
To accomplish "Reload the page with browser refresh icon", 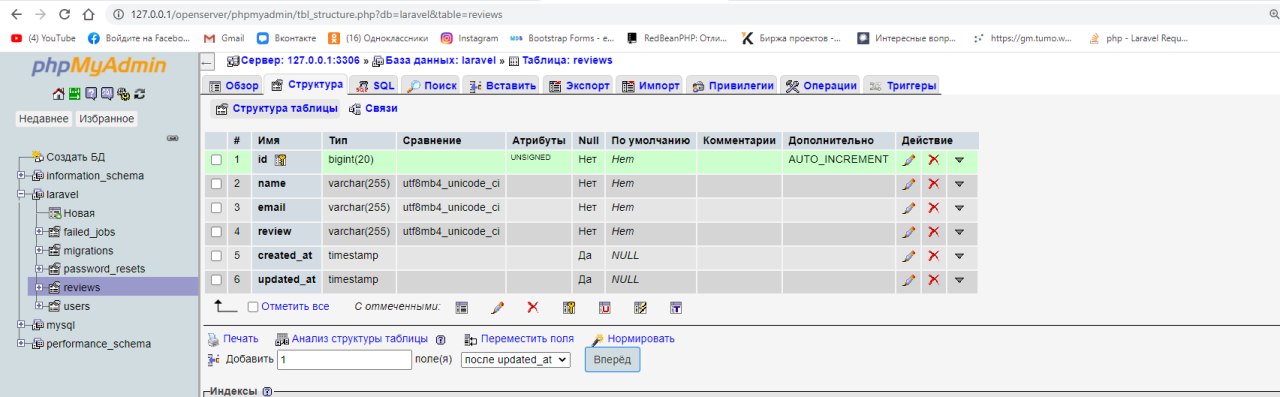I will (x=64, y=15).
